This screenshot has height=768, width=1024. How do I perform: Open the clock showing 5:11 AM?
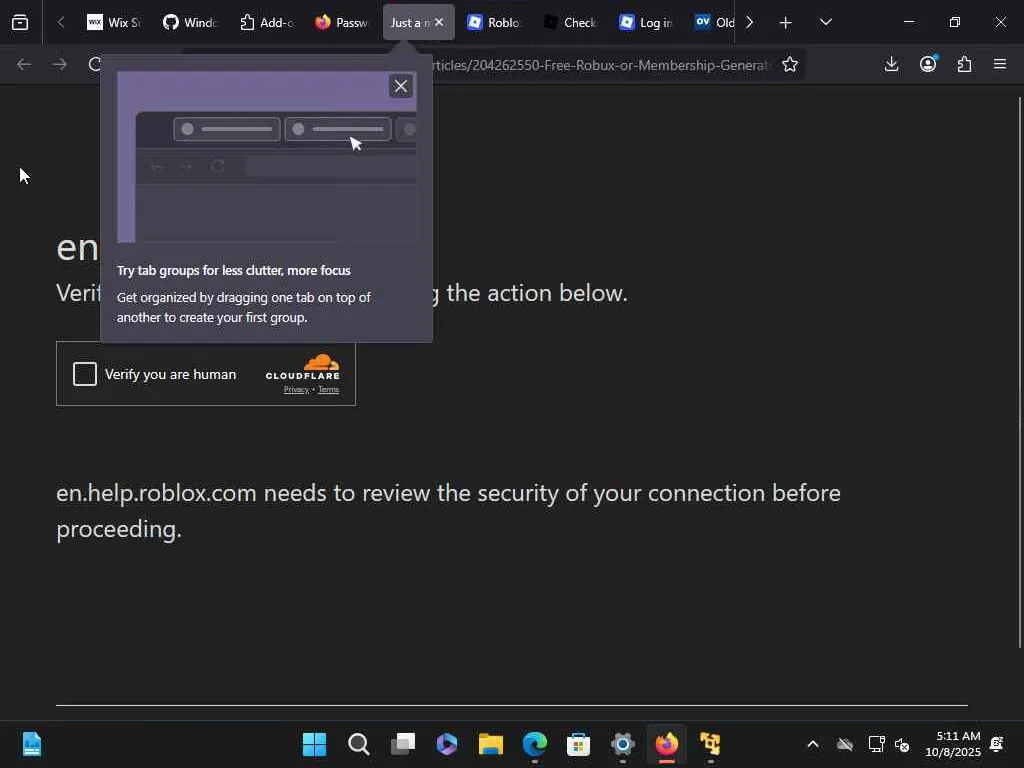pyautogui.click(x=953, y=744)
